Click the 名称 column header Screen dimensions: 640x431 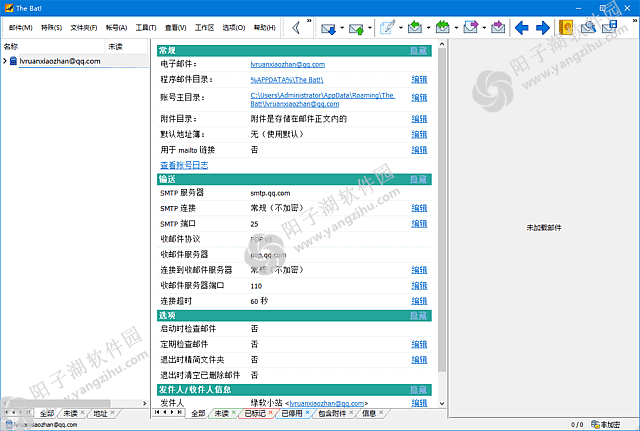53,47
